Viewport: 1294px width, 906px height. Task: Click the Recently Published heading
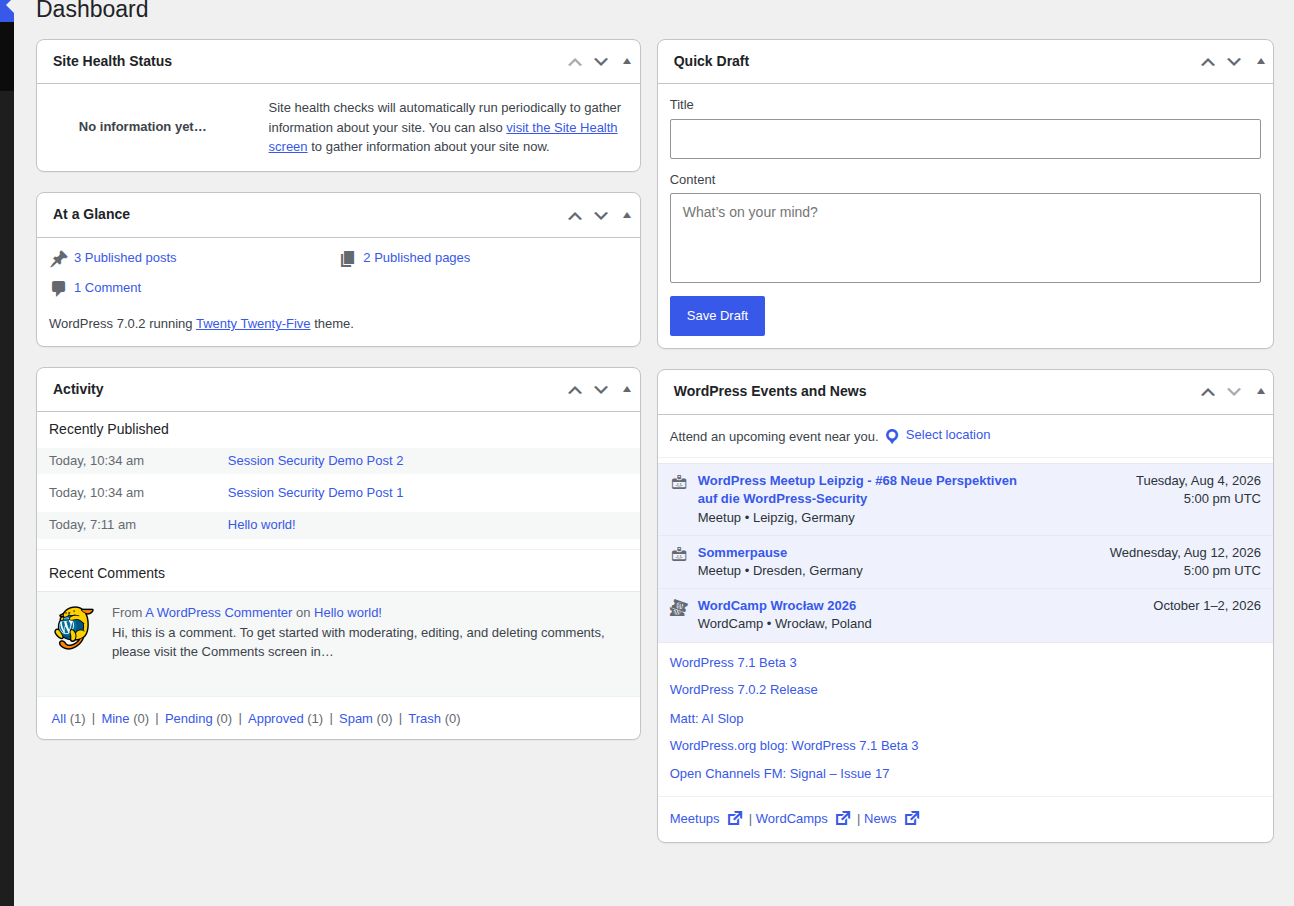click(109, 428)
